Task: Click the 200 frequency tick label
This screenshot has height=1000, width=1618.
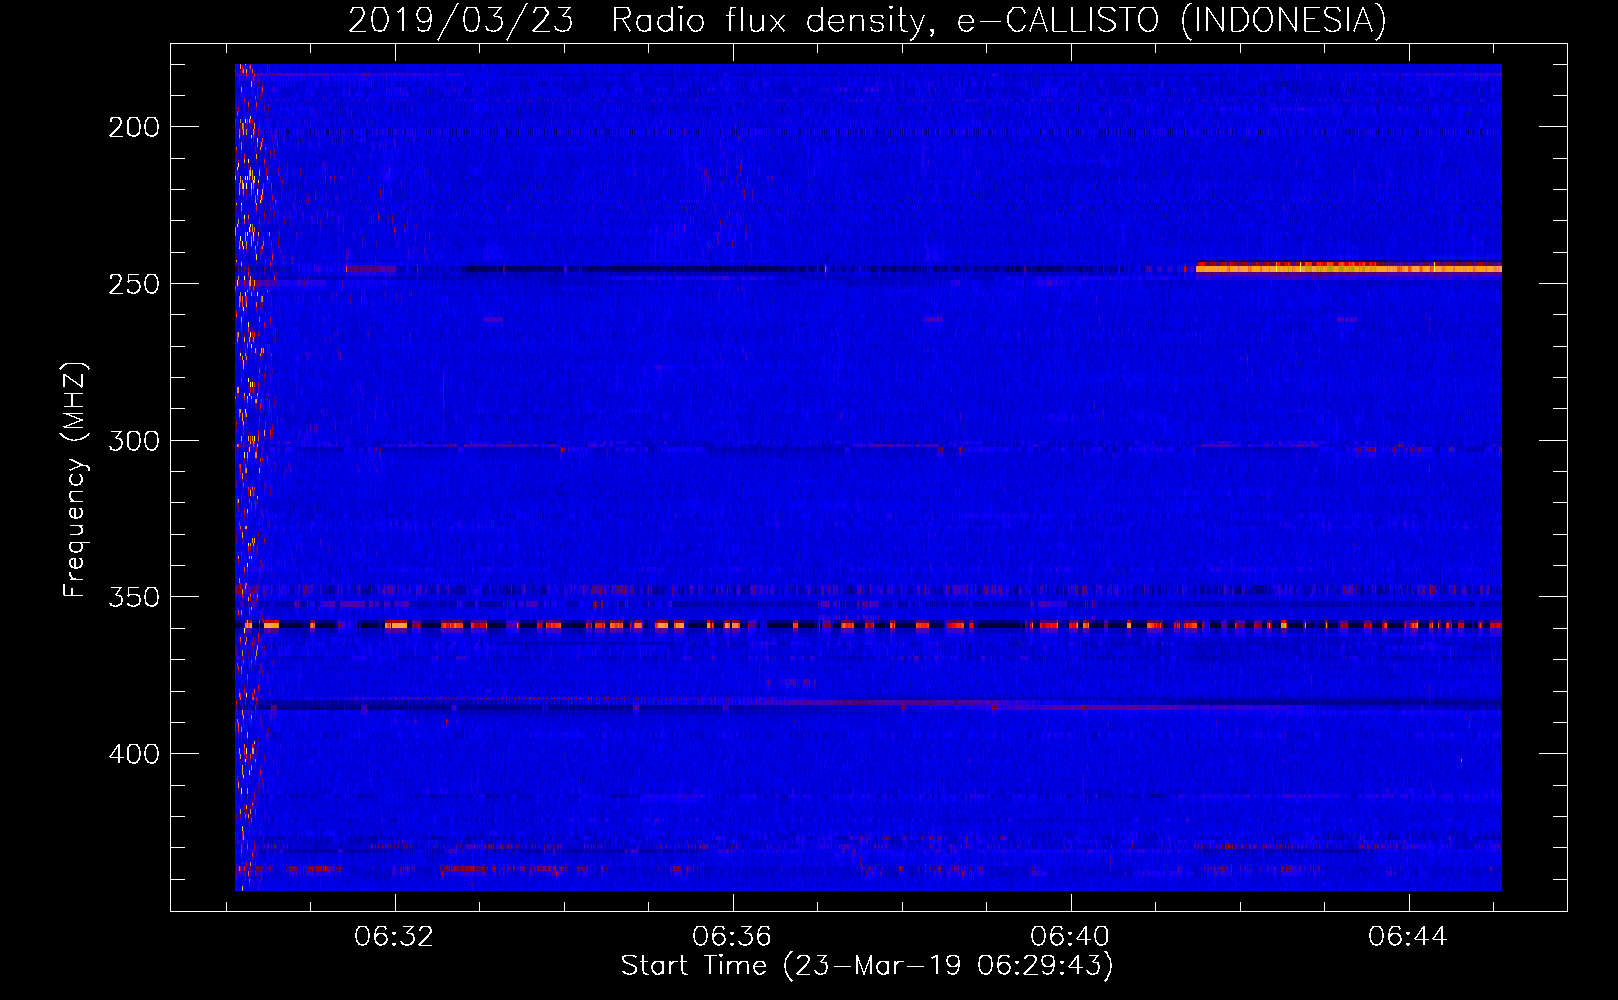Action: coord(133,127)
